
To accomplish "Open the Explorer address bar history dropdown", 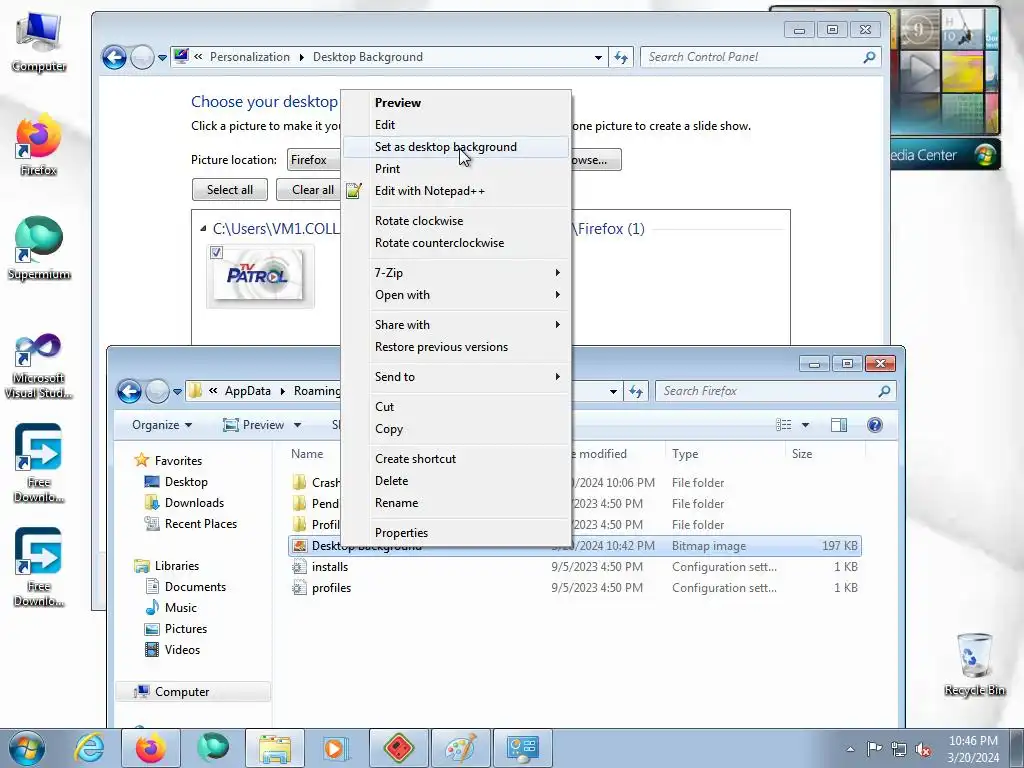I will [613, 391].
